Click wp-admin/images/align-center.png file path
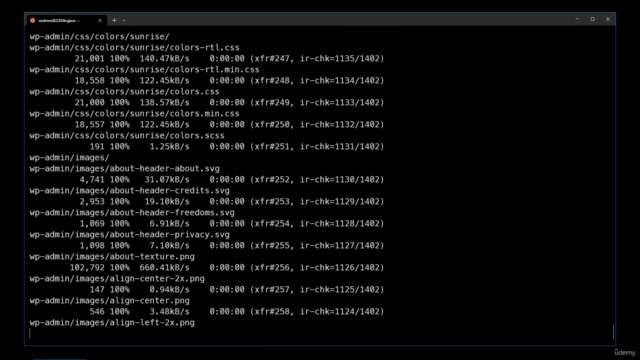This screenshot has height=360, width=640. 109,301
